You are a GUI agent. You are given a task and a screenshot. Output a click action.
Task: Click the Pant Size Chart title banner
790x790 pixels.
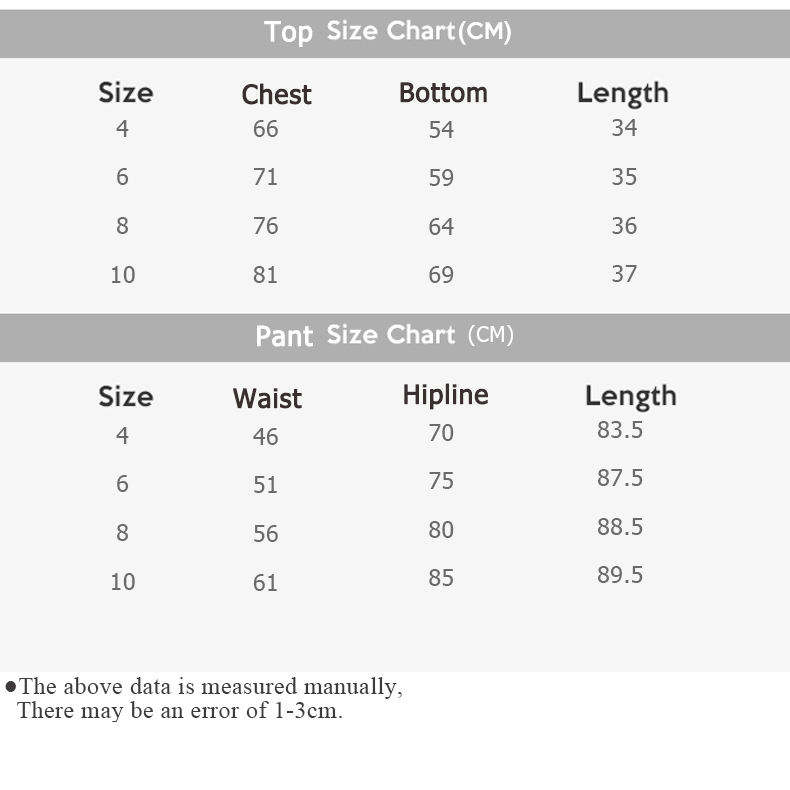coord(385,336)
